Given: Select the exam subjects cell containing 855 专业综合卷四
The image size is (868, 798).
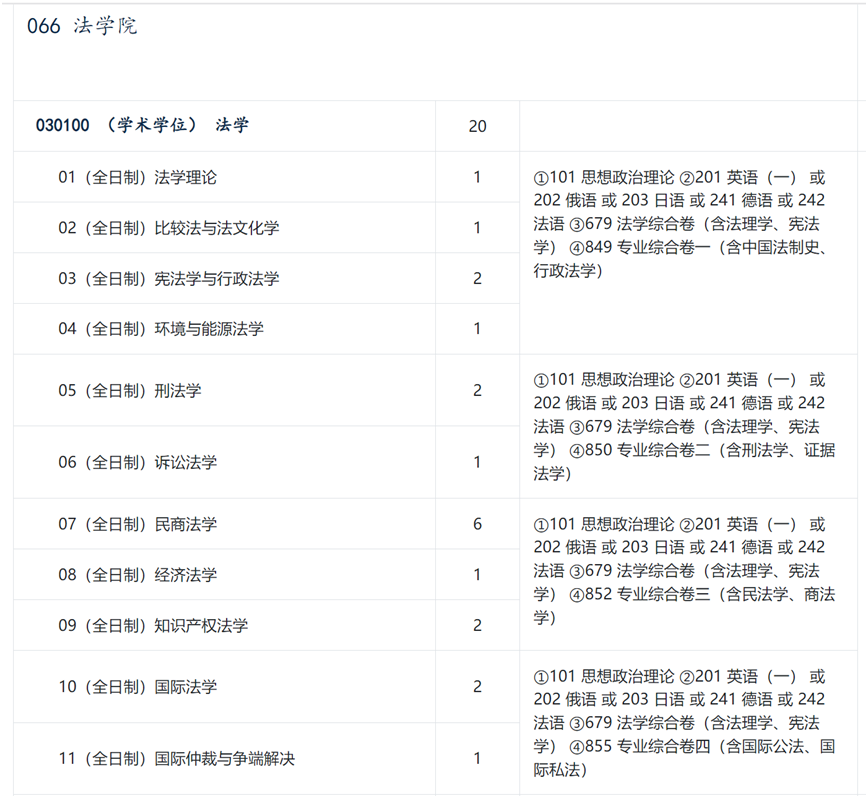Looking at the screenshot, I should pyautogui.click(x=680, y=722).
